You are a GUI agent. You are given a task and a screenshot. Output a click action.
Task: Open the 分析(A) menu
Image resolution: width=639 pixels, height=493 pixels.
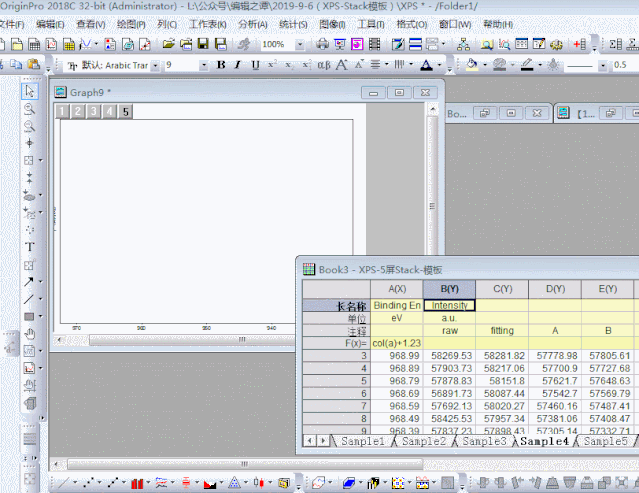[253, 24]
